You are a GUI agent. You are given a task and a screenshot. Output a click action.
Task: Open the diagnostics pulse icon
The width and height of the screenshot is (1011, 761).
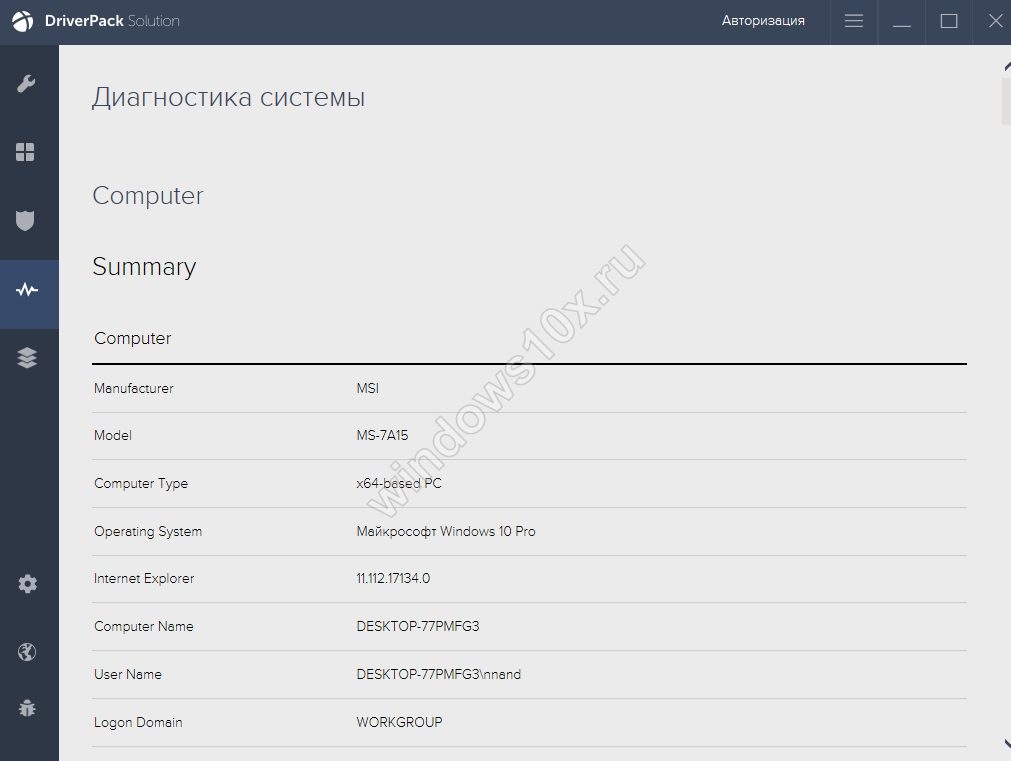pyautogui.click(x=27, y=291)
